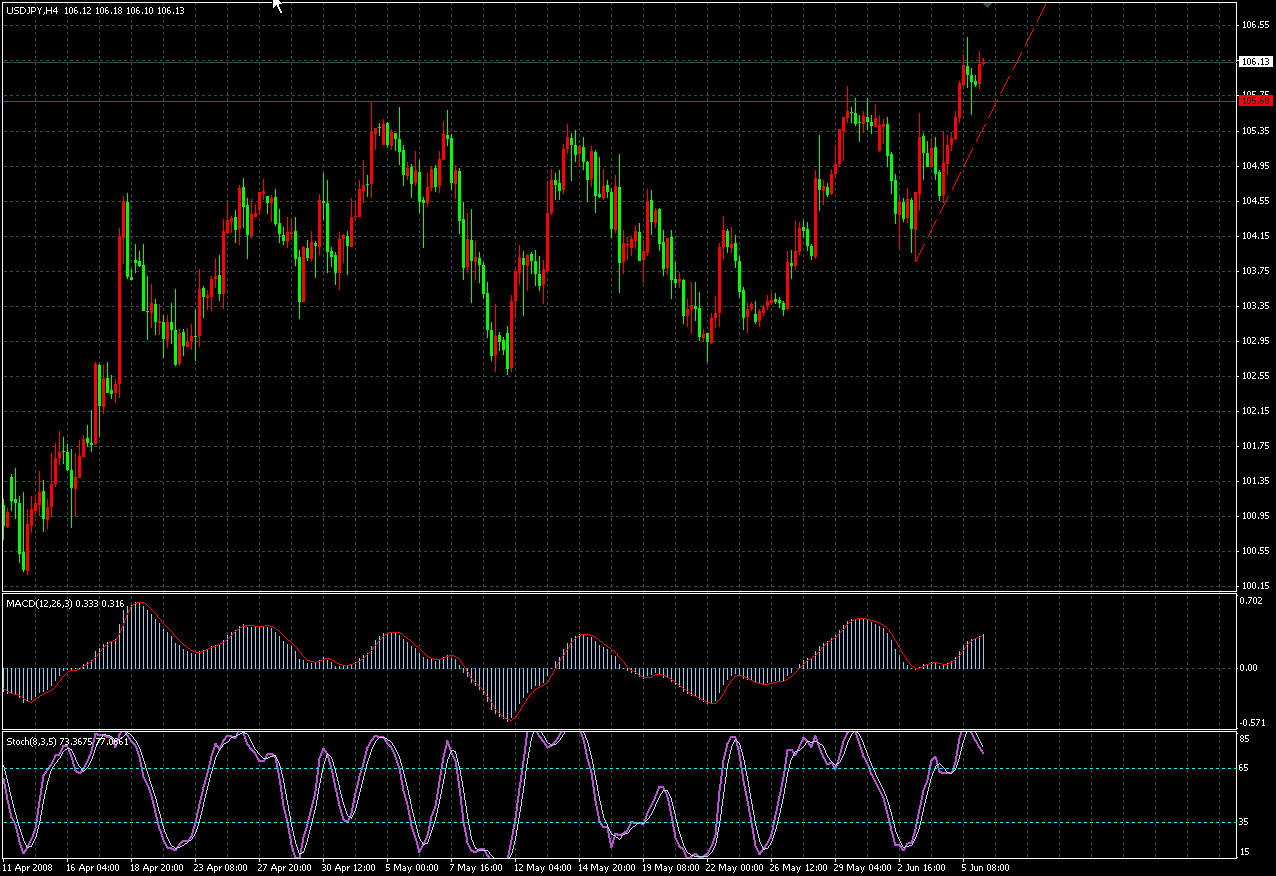
Task: Click the 29 May 04:00 time label
Action: tap(863, 868)
